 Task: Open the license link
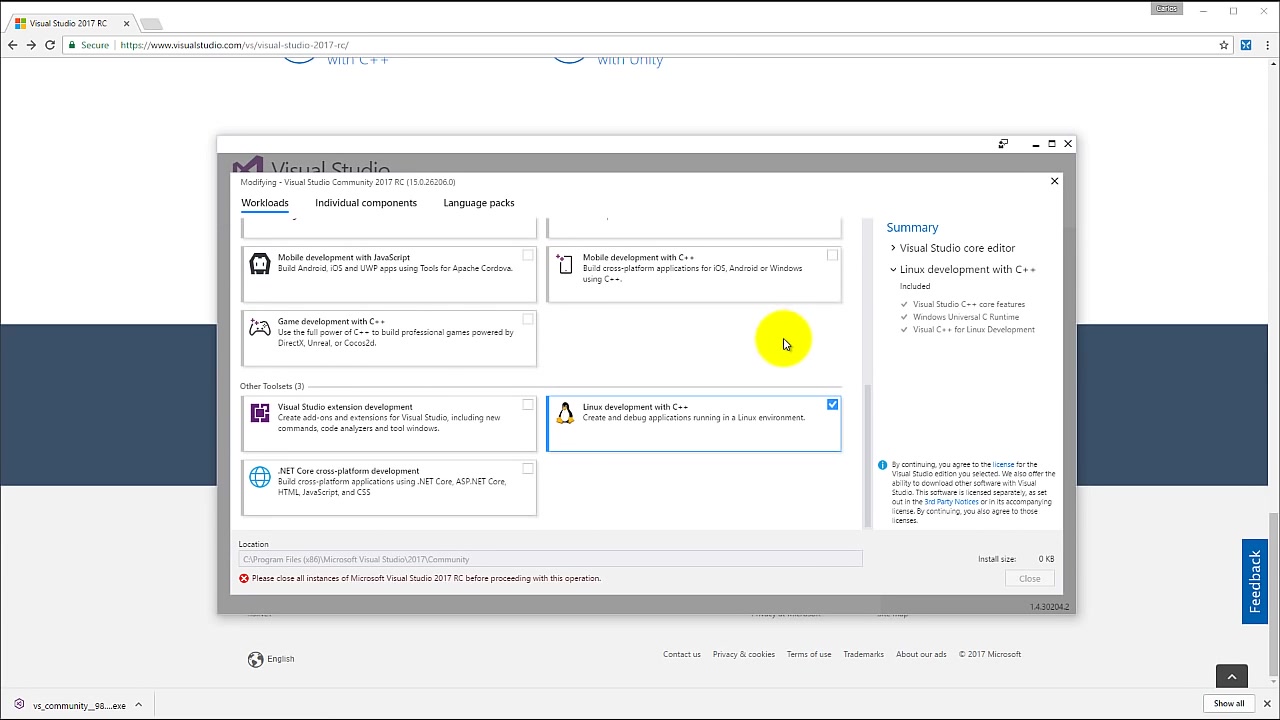(1003, 465)
